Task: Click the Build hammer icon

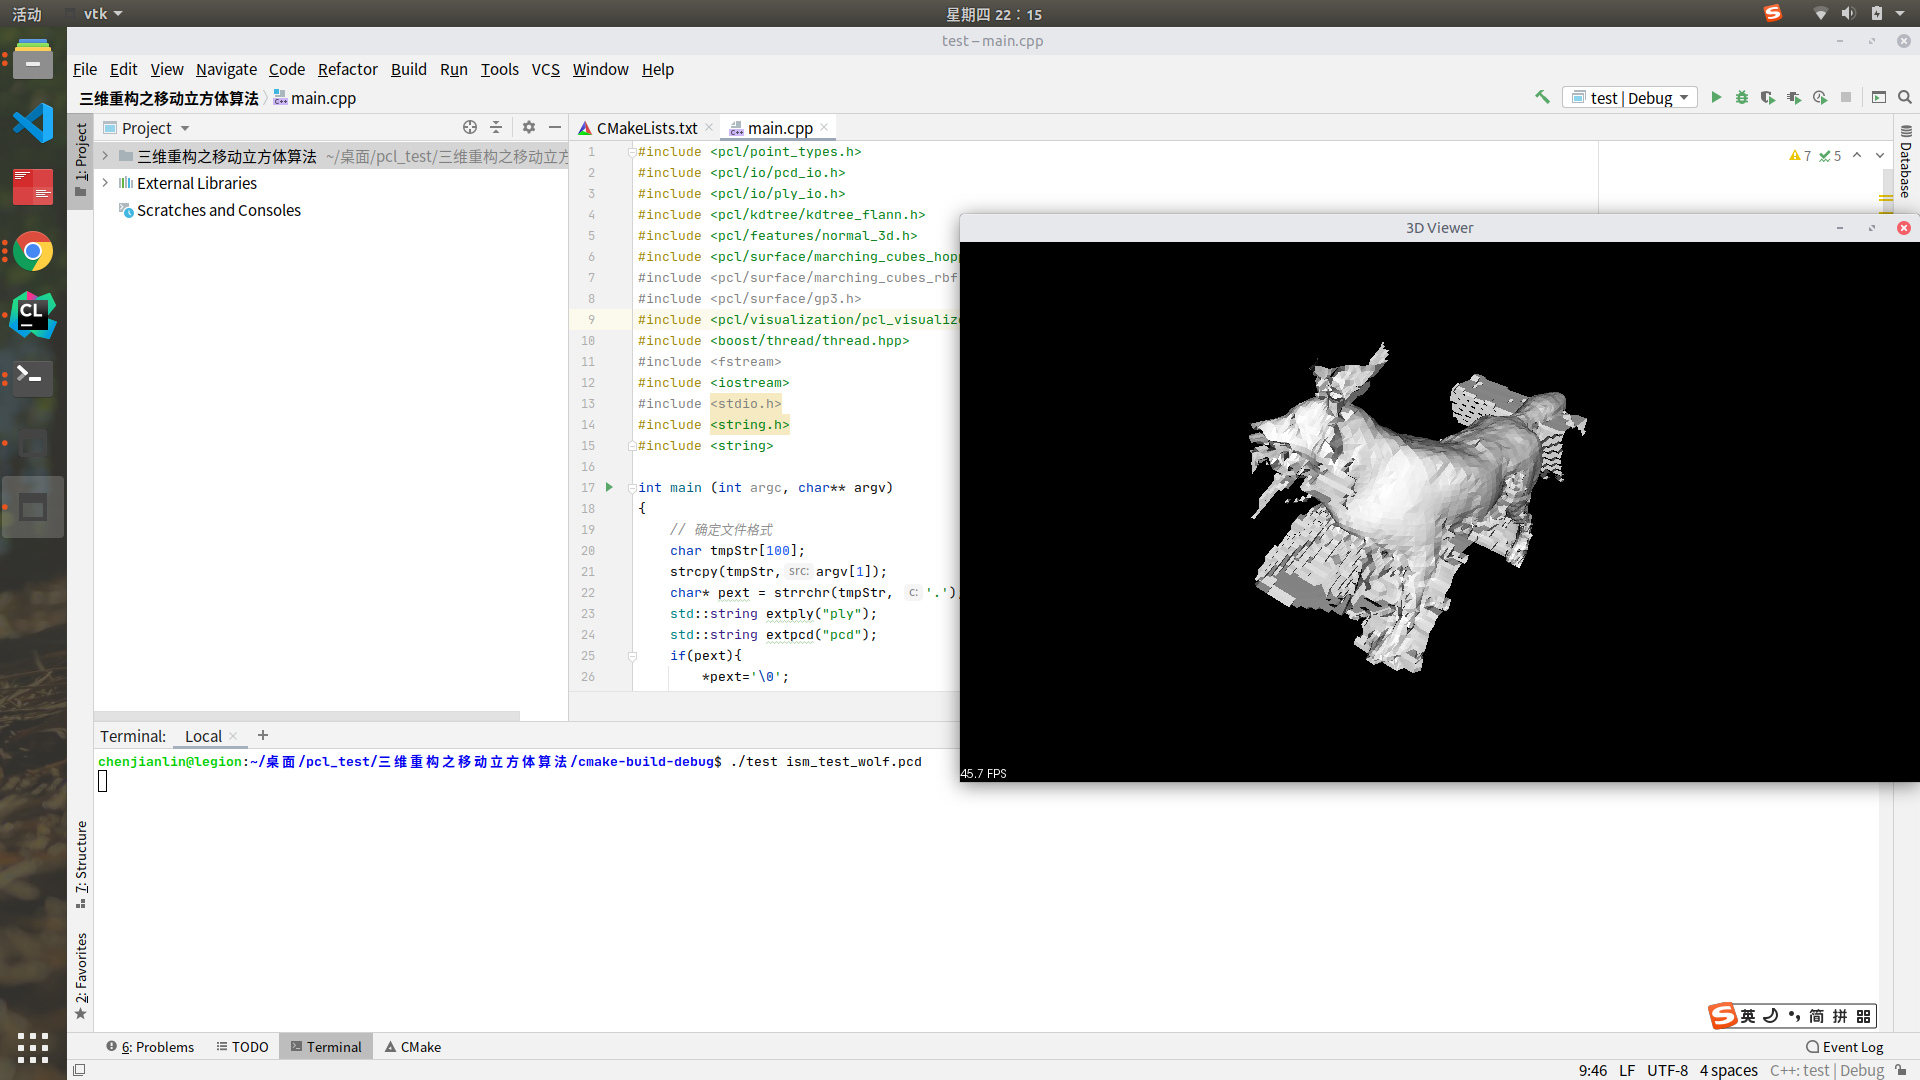Action: [x=1542, y=97]
